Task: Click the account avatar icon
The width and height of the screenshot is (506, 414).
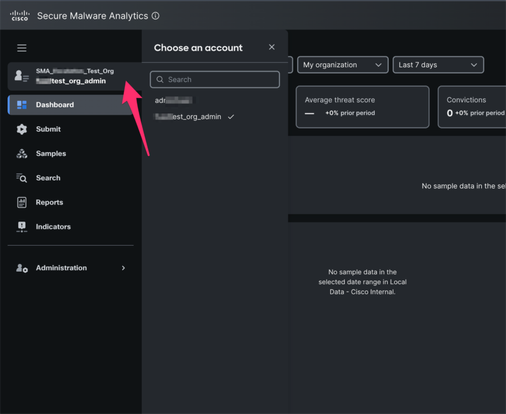Action: coord(21,76)
